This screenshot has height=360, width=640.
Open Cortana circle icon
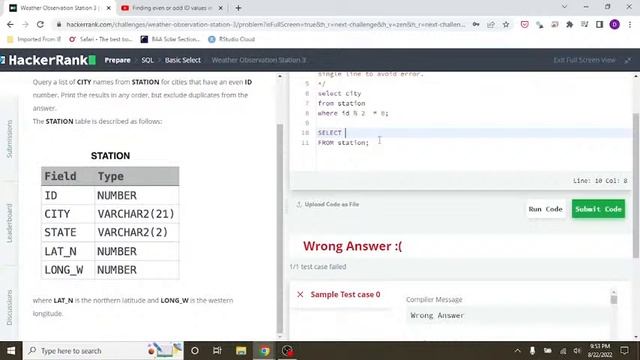click(x=195, y=351)
